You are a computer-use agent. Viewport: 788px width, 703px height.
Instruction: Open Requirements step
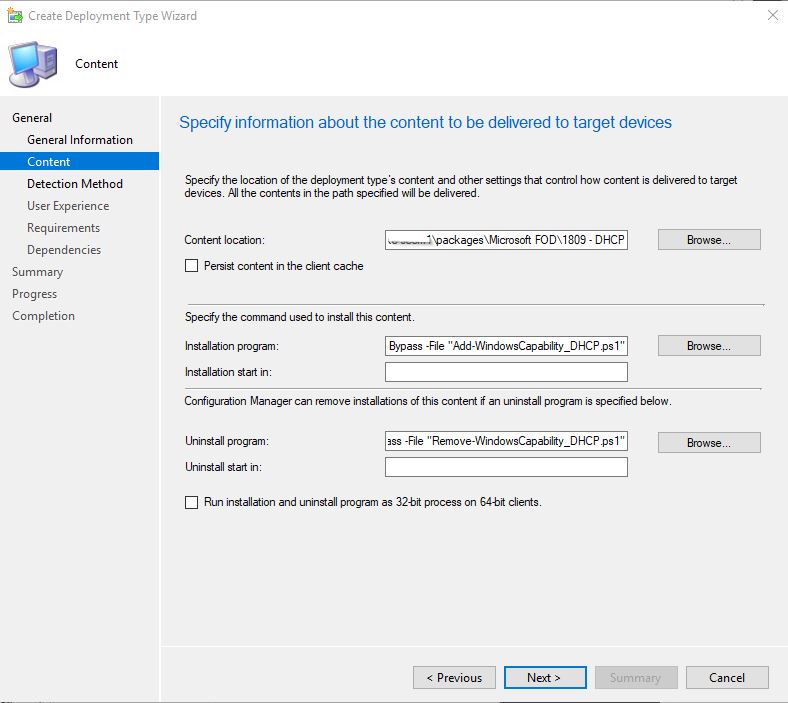point(63,228)
